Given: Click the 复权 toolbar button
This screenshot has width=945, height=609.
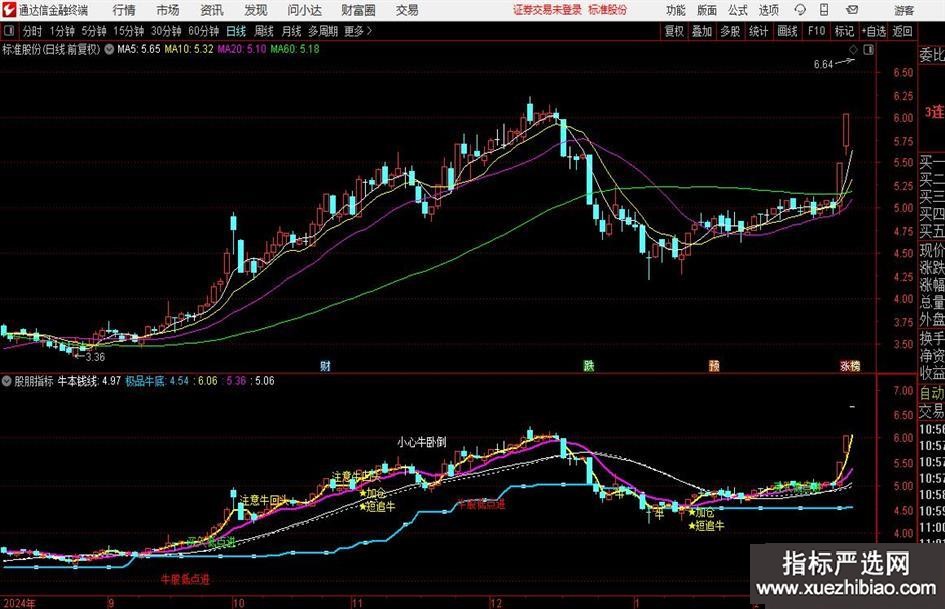Looking at the screenshot, I should [x=674, y=31].
